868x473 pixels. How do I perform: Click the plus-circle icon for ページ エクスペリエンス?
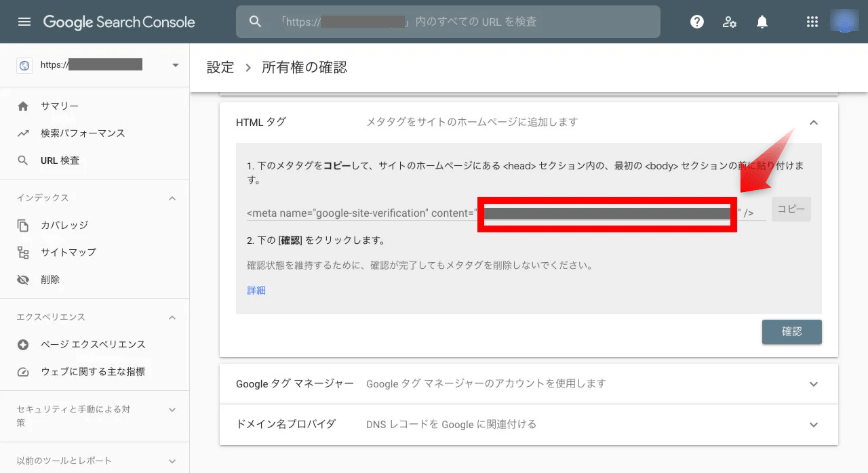click(23, 345)
